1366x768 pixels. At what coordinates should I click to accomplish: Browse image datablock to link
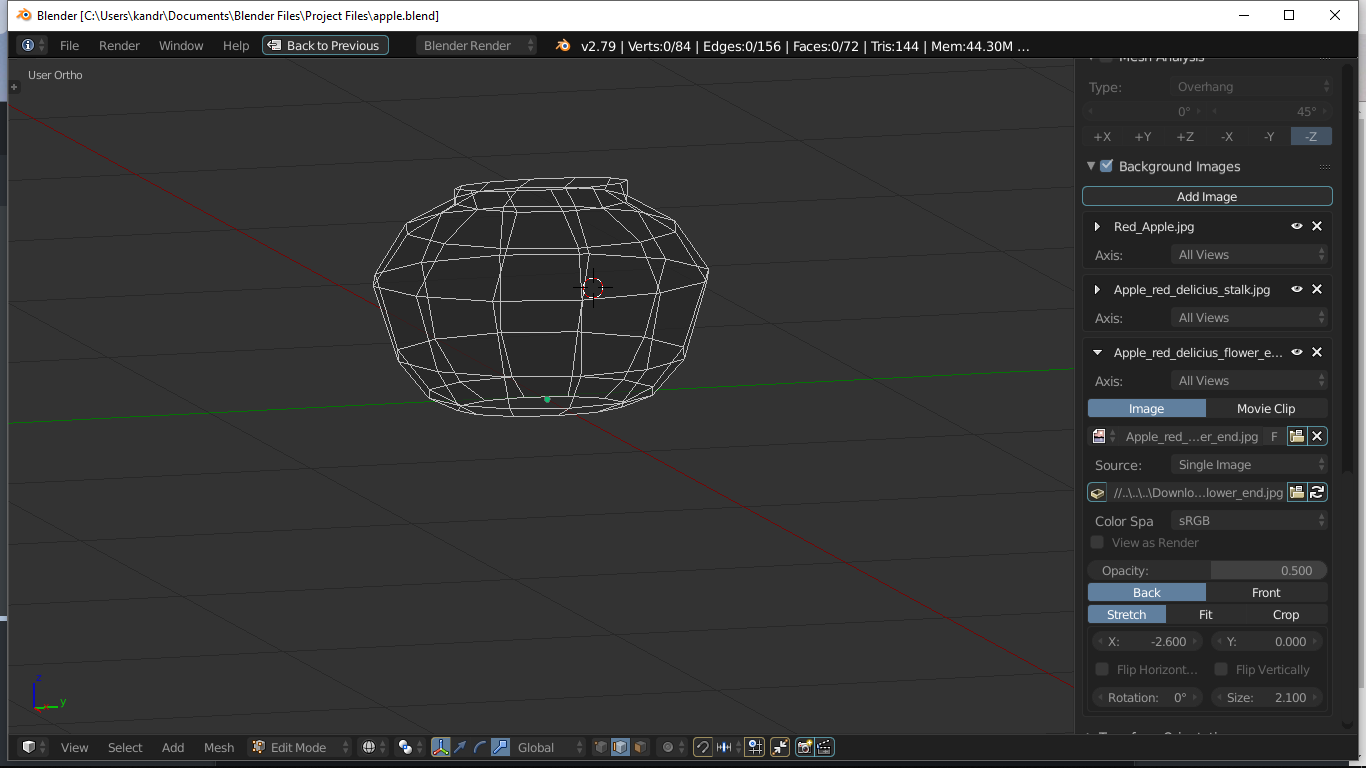(x=1103, y=436)
